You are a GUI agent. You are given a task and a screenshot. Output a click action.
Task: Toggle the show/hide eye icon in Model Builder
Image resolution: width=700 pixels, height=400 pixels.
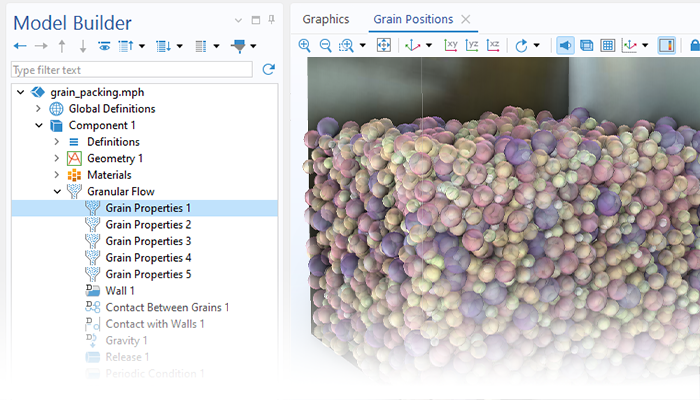coord(105,46)
